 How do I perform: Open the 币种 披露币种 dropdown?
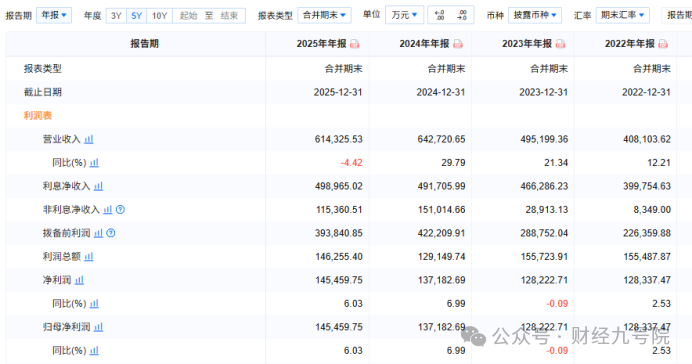(535, 15)
